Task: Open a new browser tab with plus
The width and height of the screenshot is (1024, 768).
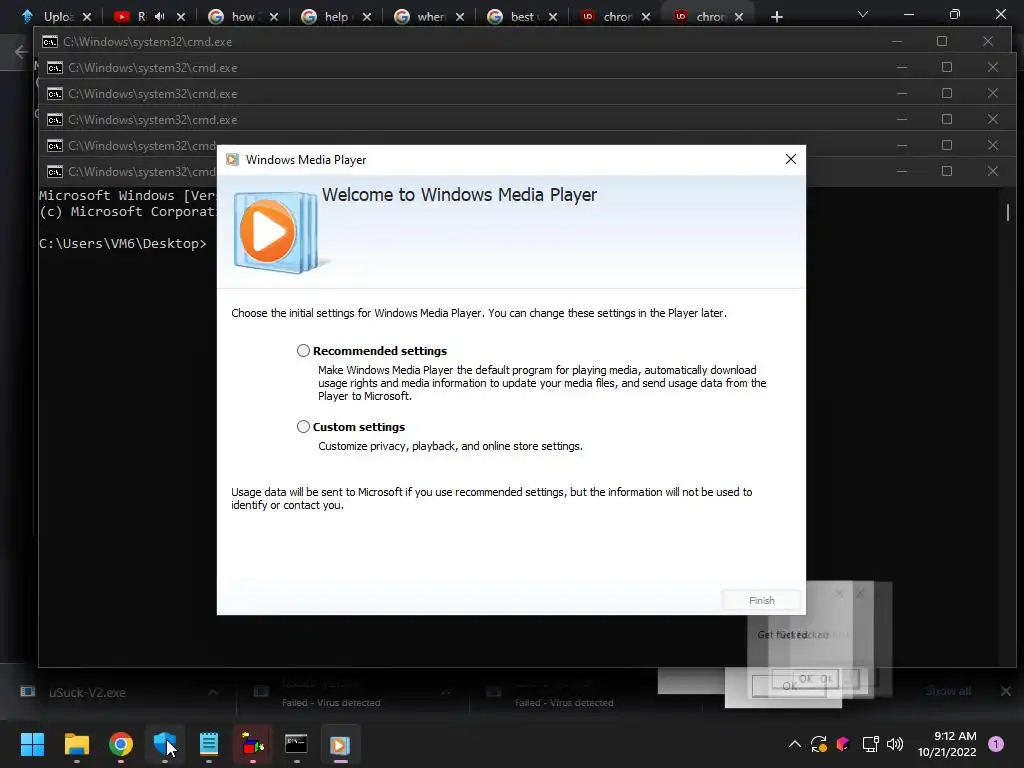Action: [776, 17]
